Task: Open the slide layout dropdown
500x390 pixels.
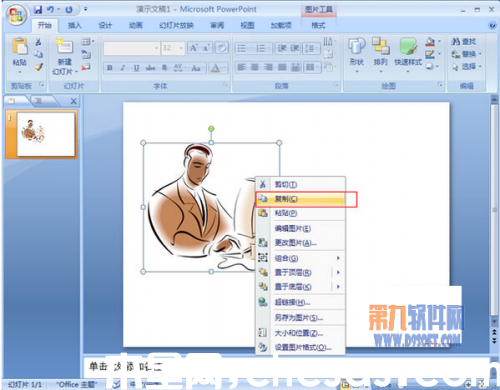Action: click(87, 42)
